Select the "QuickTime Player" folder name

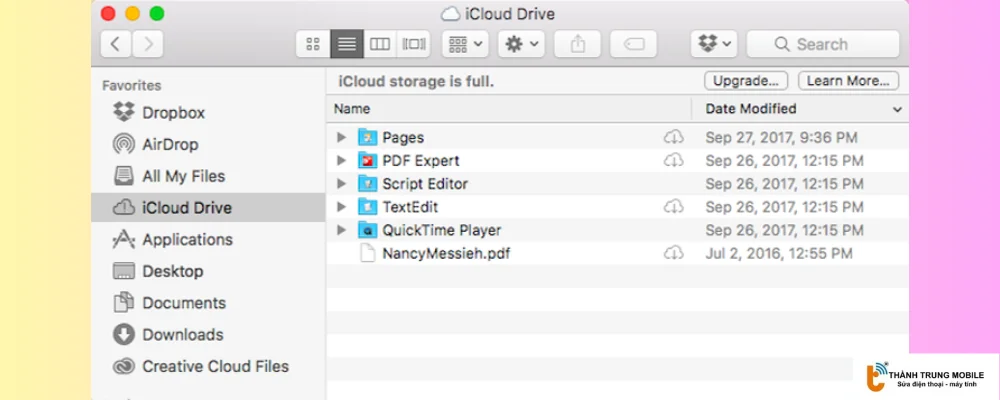(441, 230)
